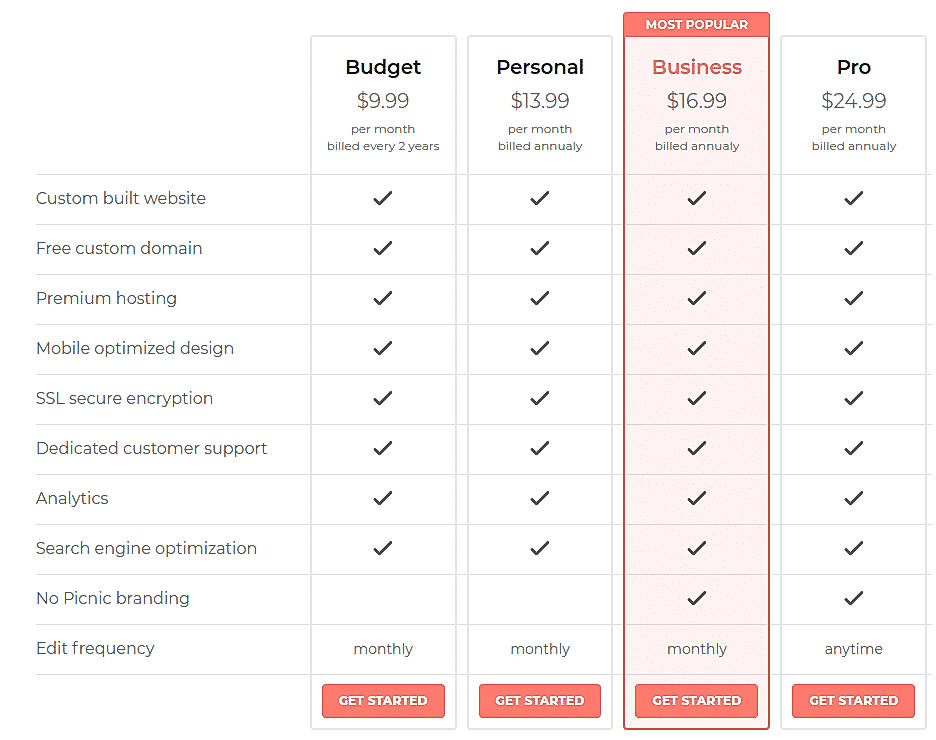The width and height of the screenshot is (936, 740).
Task: Click the $13.99 Personal price label
Action: [x=540, y=100]
